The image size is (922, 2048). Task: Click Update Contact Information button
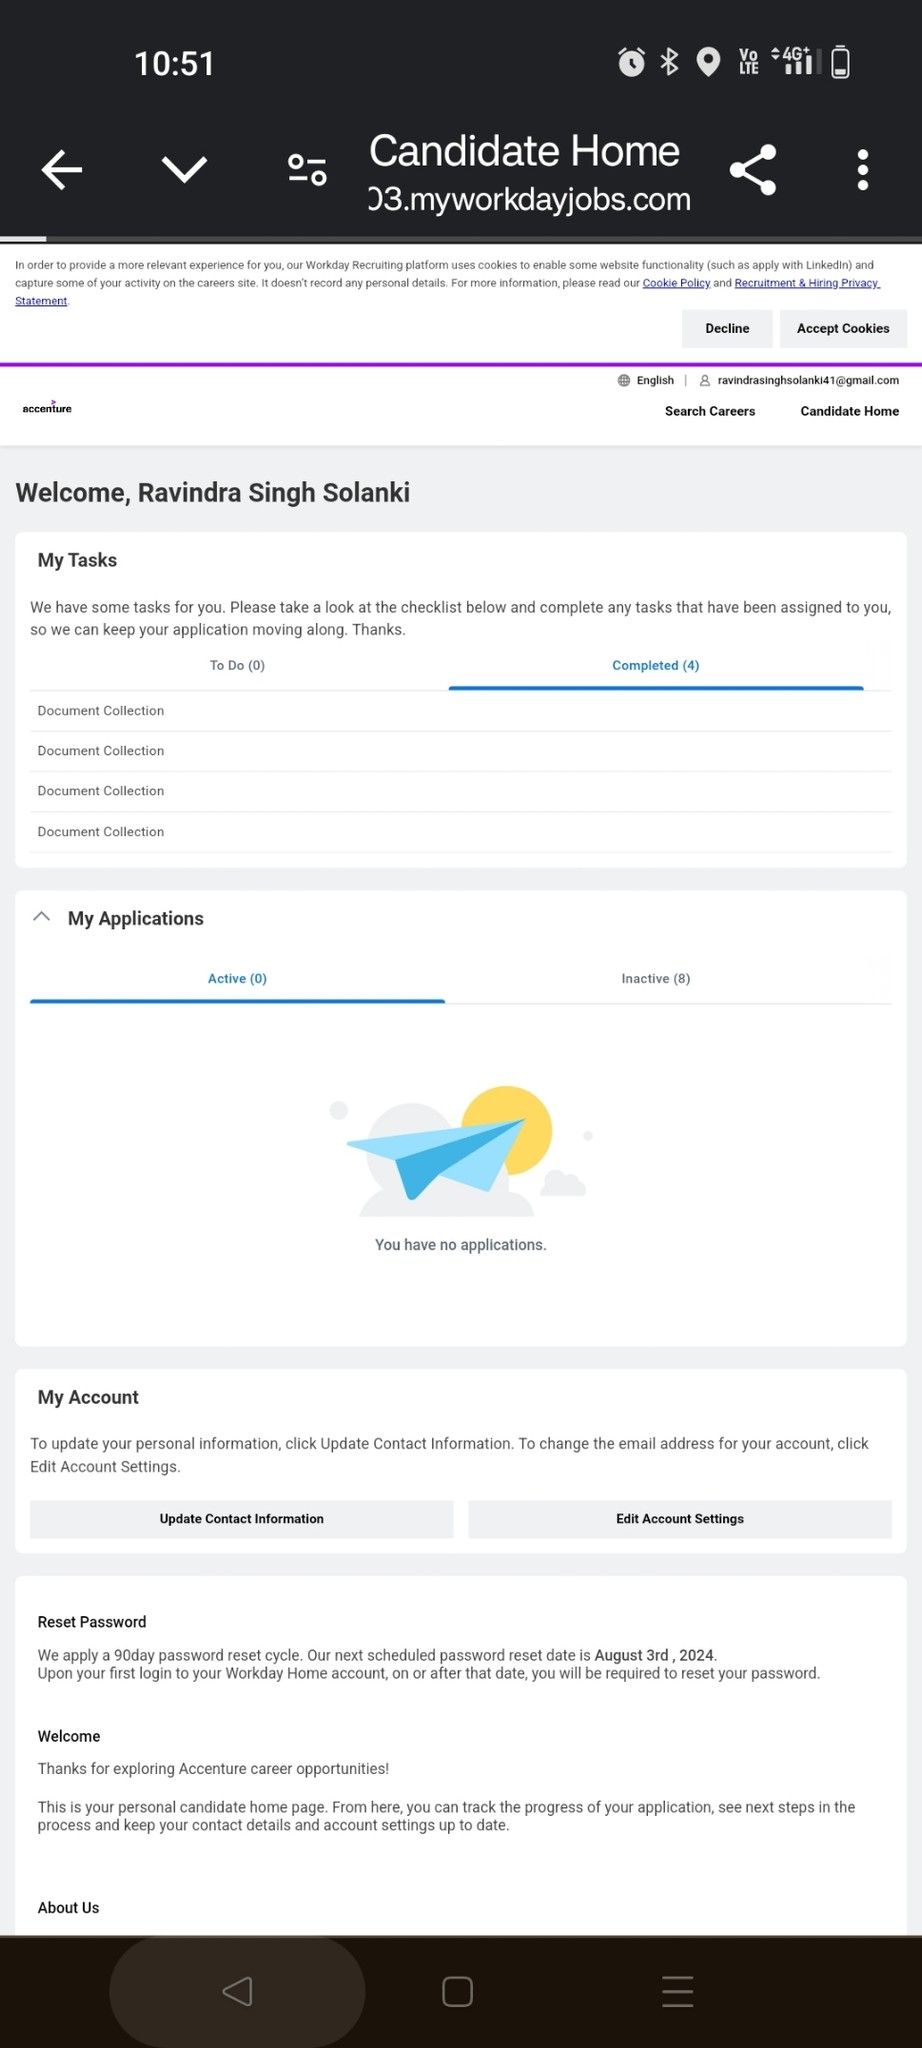click(x=242, y=1518)
